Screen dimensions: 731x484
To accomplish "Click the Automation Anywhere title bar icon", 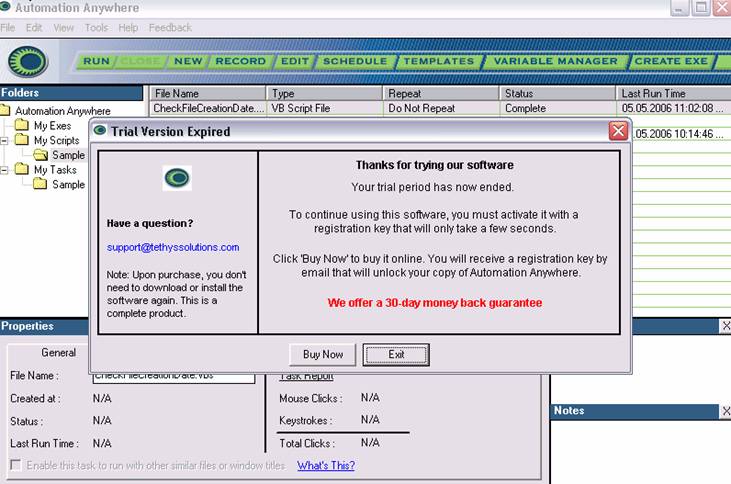I will 5,6.
